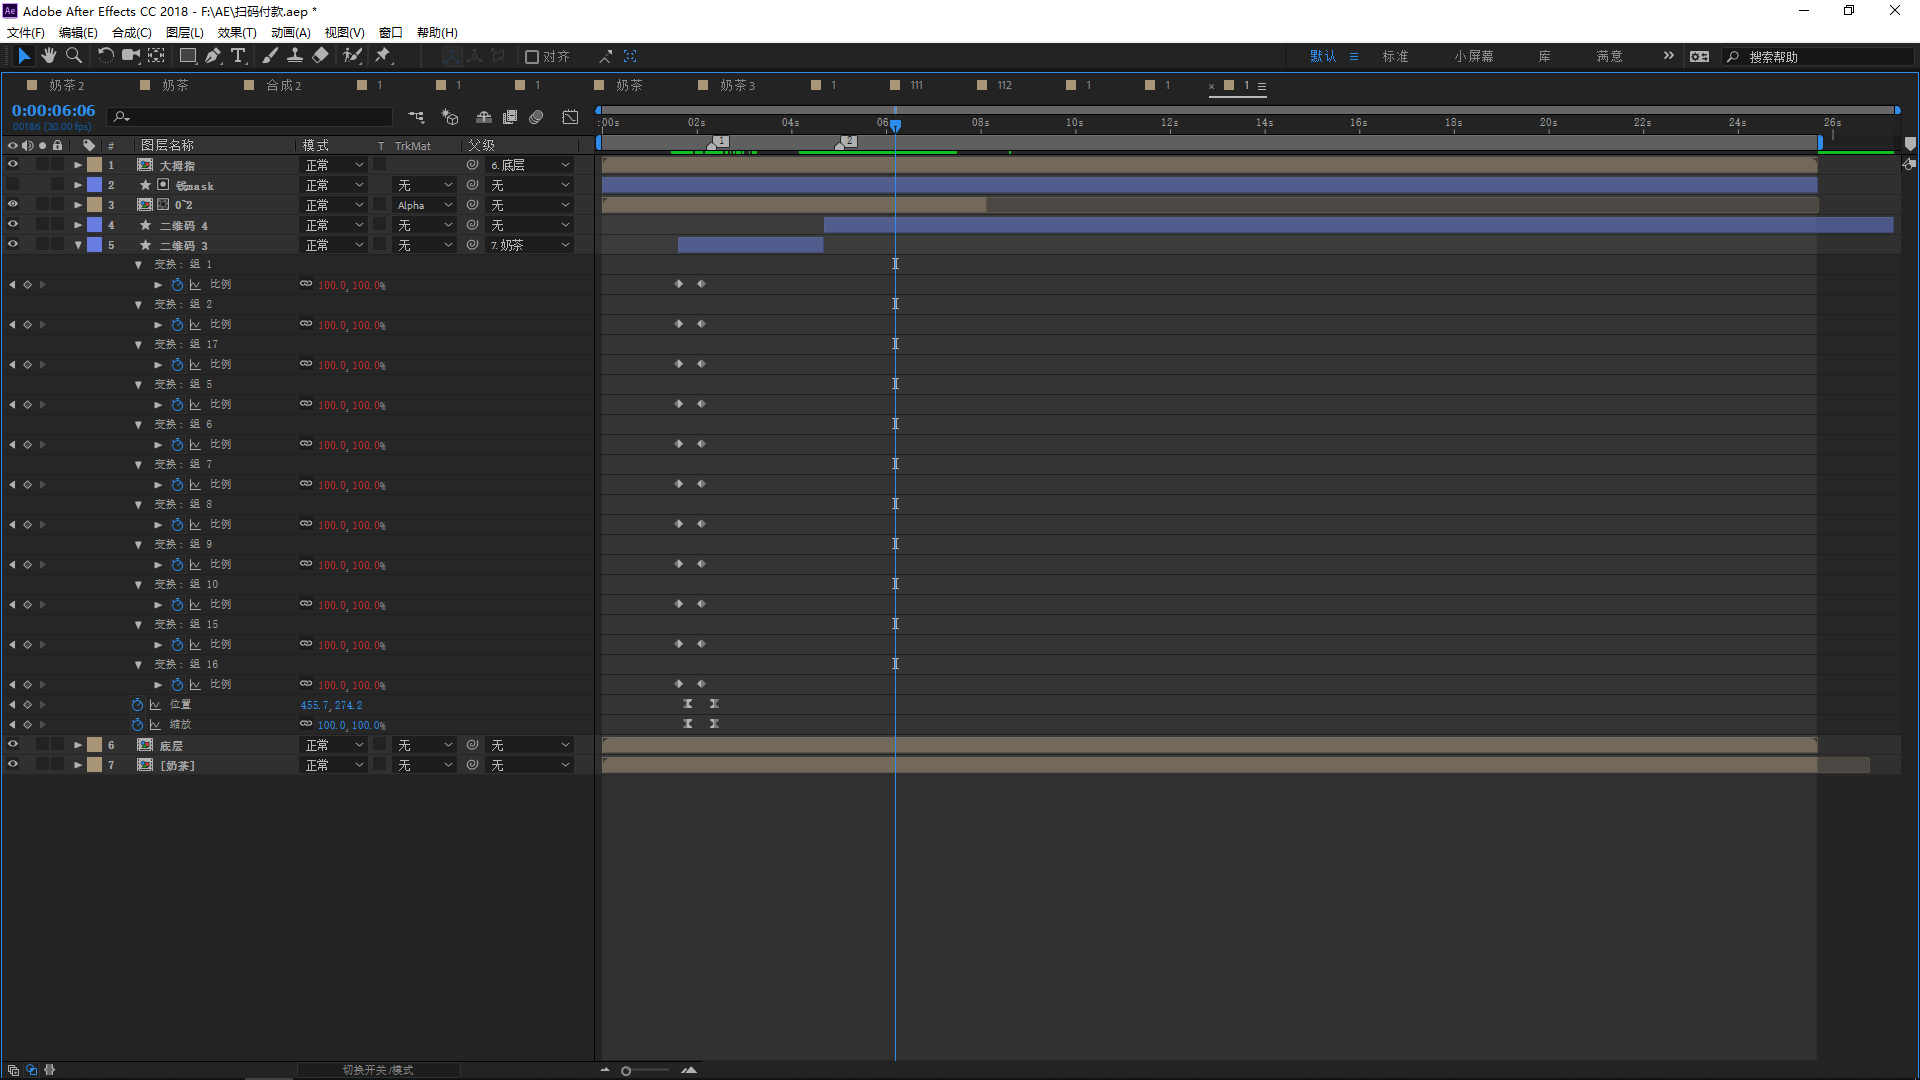This screenshot has height=1080, width=1920.
Task: Switch to the 奶茶 3 timeline tab
Action: click(x=737, y=86)
